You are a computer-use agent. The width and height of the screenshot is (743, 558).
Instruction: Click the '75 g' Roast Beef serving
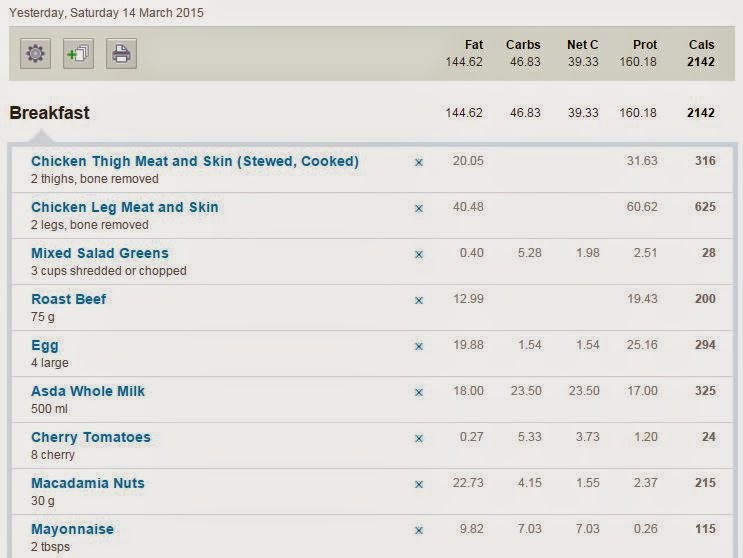[43, 317]
